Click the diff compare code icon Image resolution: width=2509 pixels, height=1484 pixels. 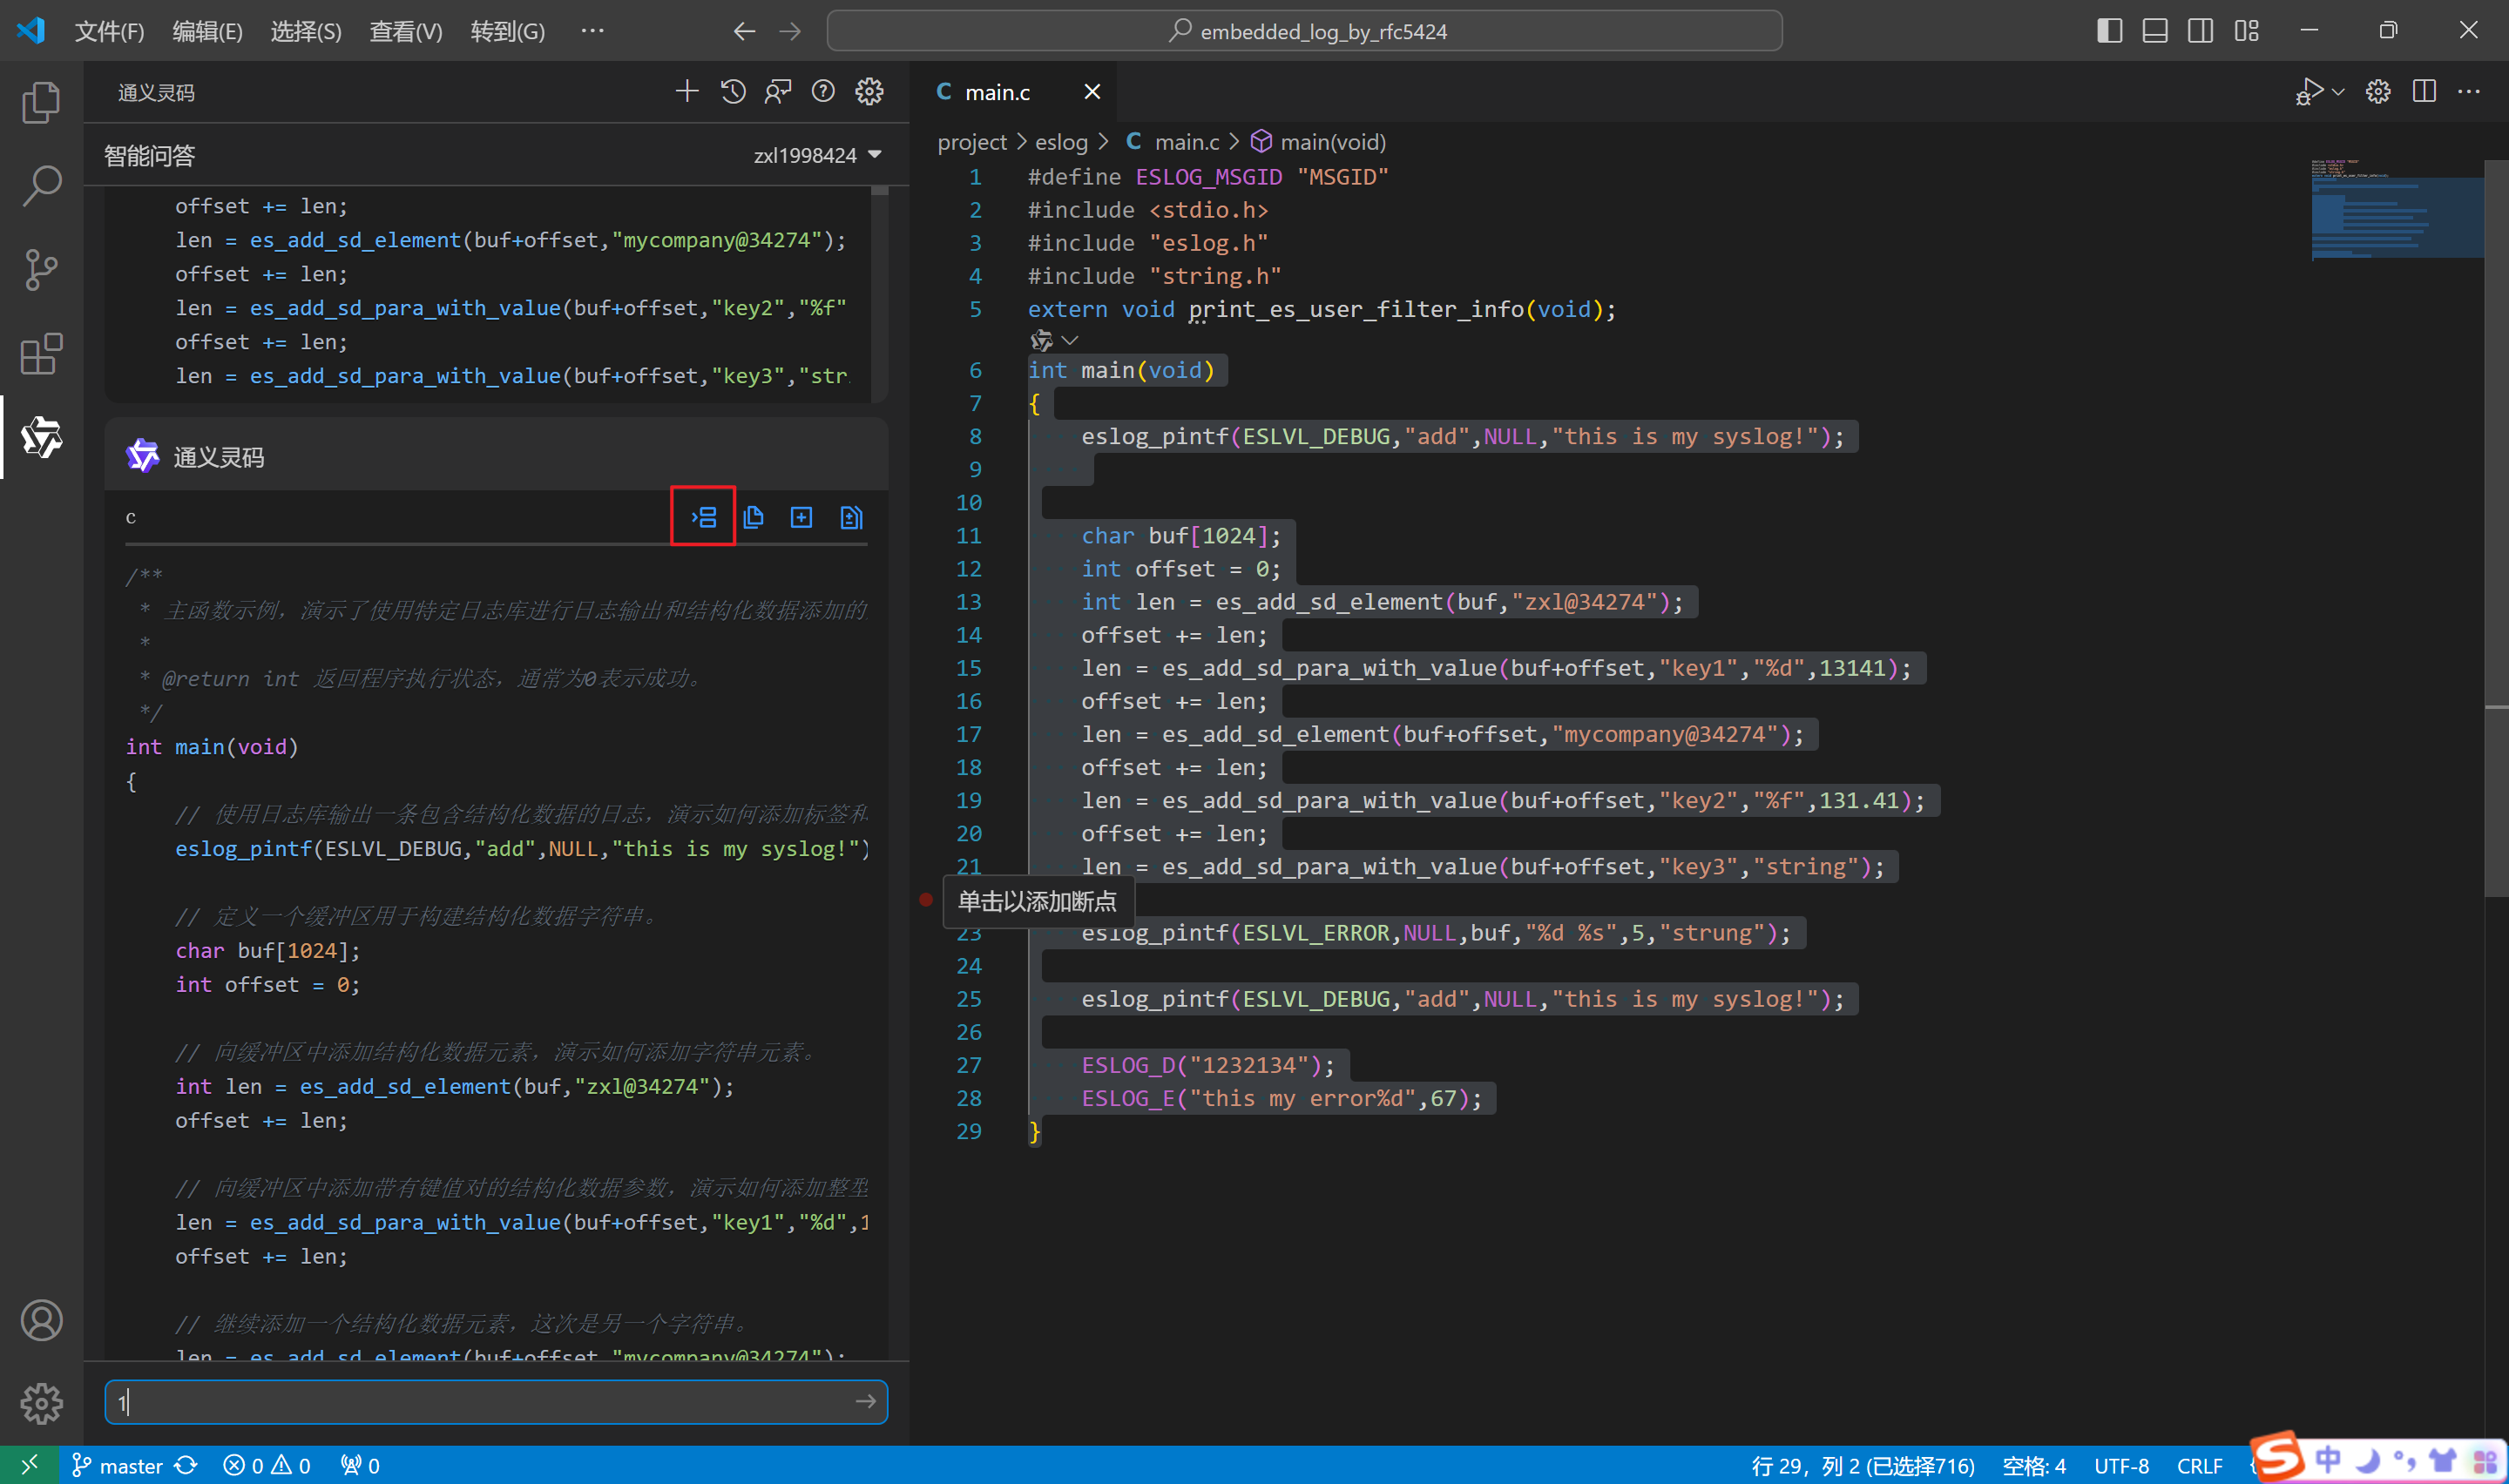[850, 517]
